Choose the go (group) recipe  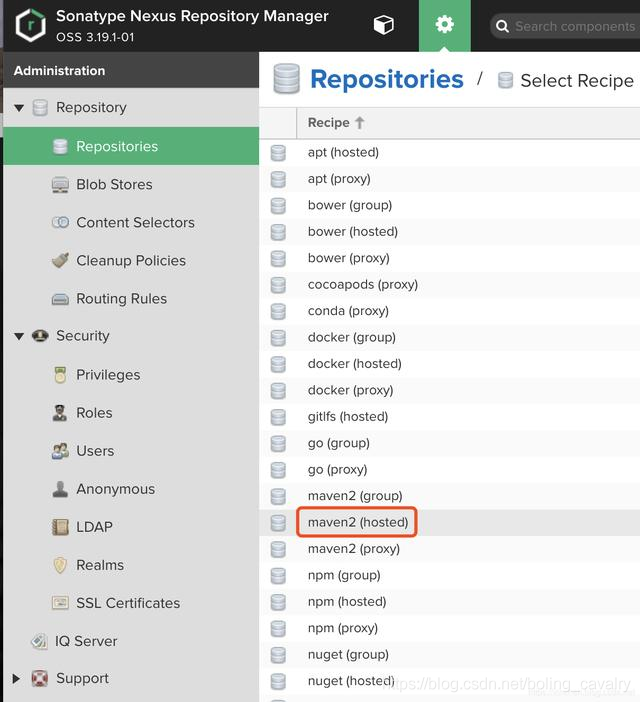(x=449, y=443)
